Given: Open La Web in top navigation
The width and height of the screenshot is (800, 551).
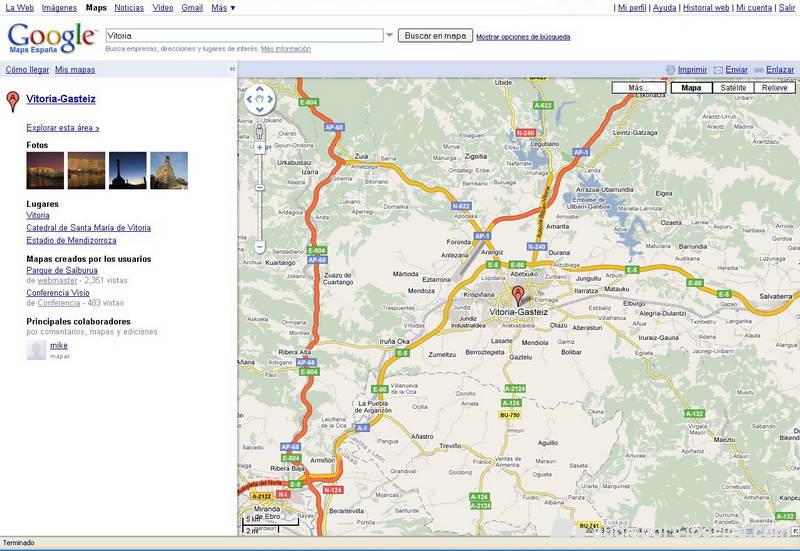Looking at the screenshot, I should 19,8.
